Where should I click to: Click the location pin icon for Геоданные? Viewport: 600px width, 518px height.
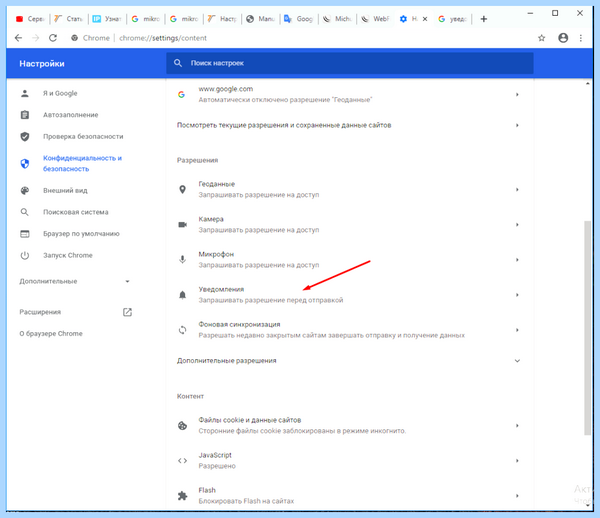183,189
